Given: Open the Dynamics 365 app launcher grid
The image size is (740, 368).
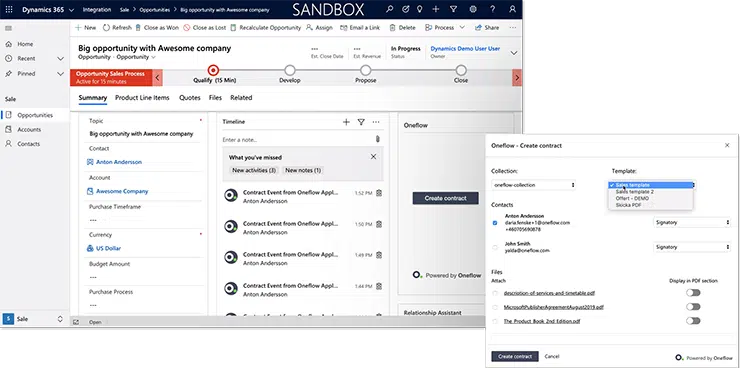Looking at the screenshot, I should click(8, 9).
